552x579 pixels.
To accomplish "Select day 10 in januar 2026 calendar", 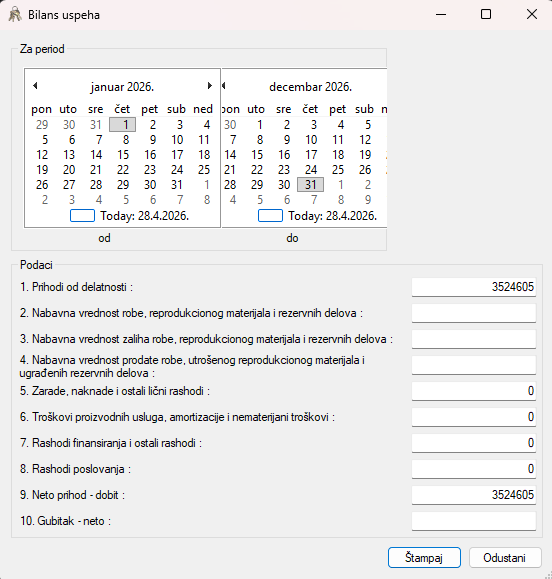I will pyautogui.click(x=177, y=140).
